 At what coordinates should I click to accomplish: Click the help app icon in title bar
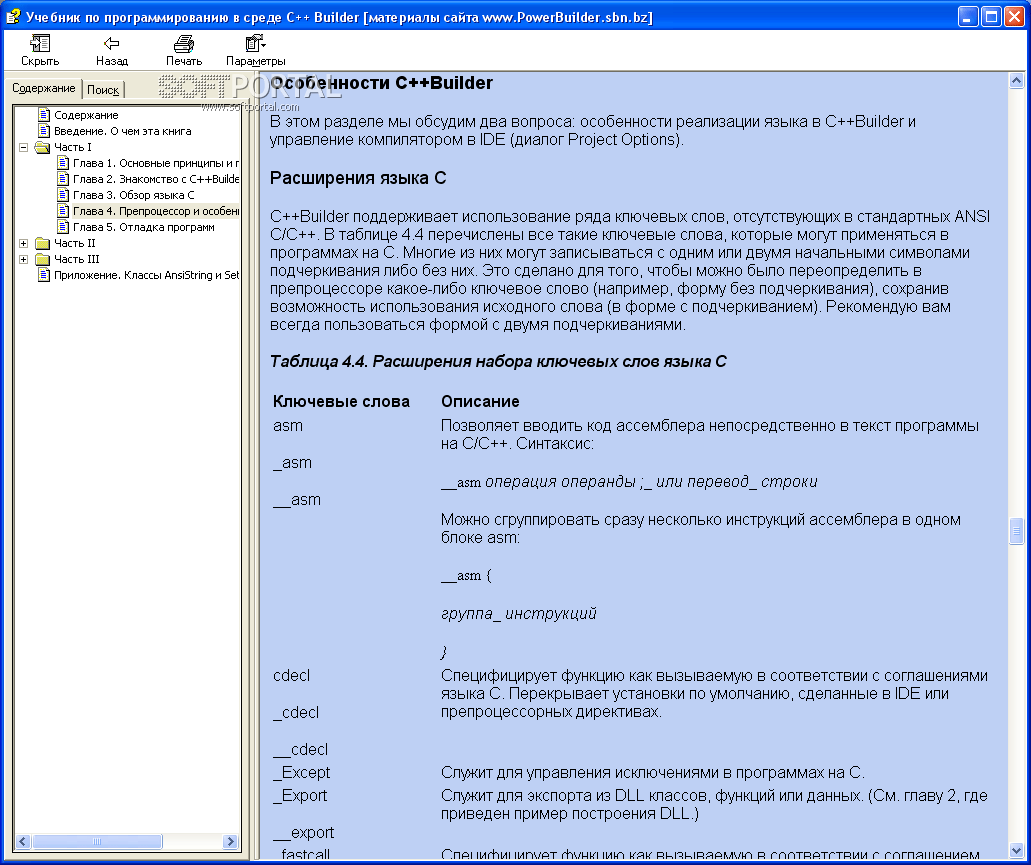pos(12,16)
